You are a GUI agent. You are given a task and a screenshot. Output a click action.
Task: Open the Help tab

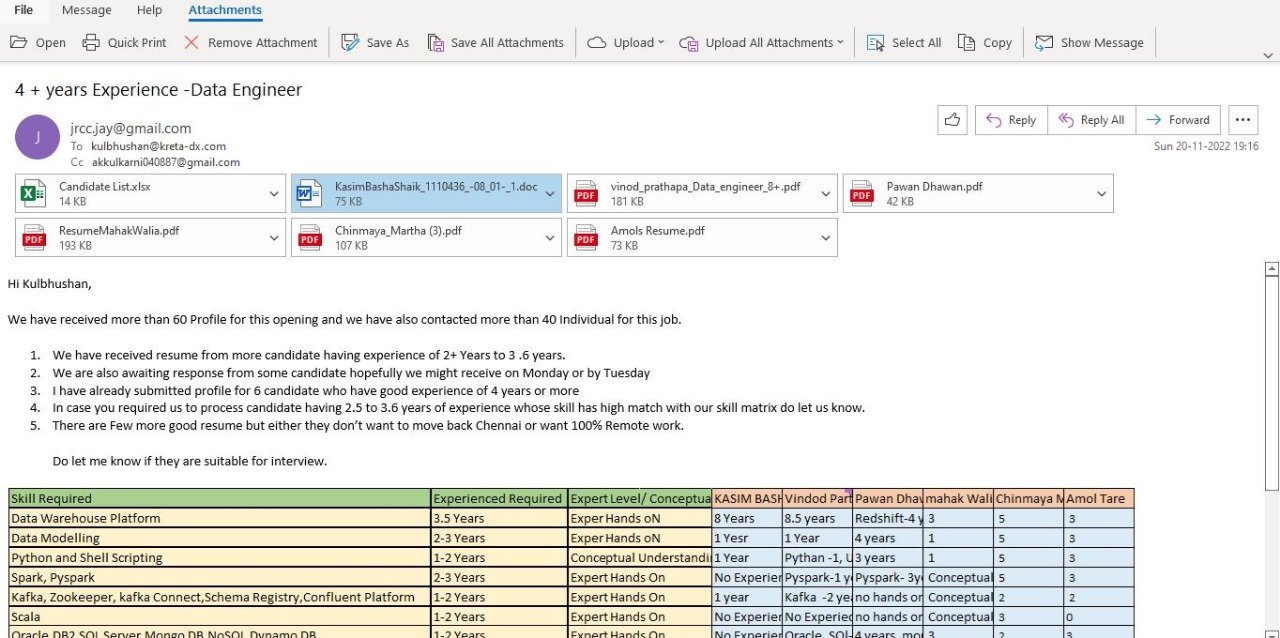149,10
